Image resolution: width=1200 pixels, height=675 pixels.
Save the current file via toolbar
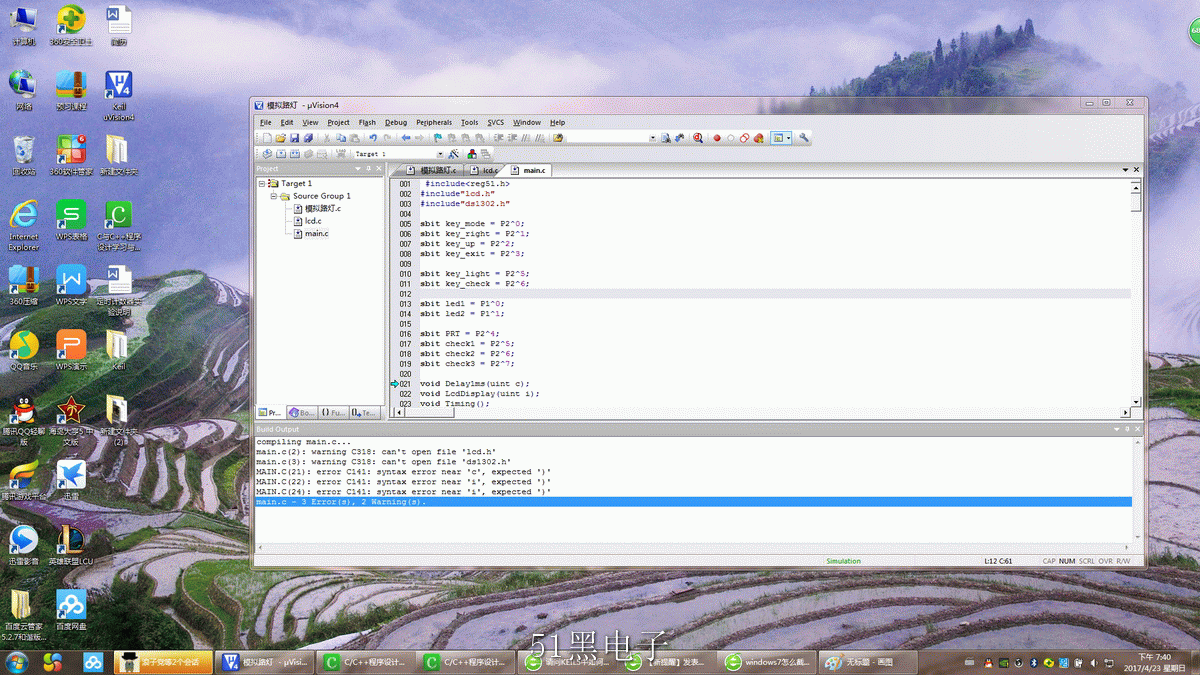click(x=294, y=138)
